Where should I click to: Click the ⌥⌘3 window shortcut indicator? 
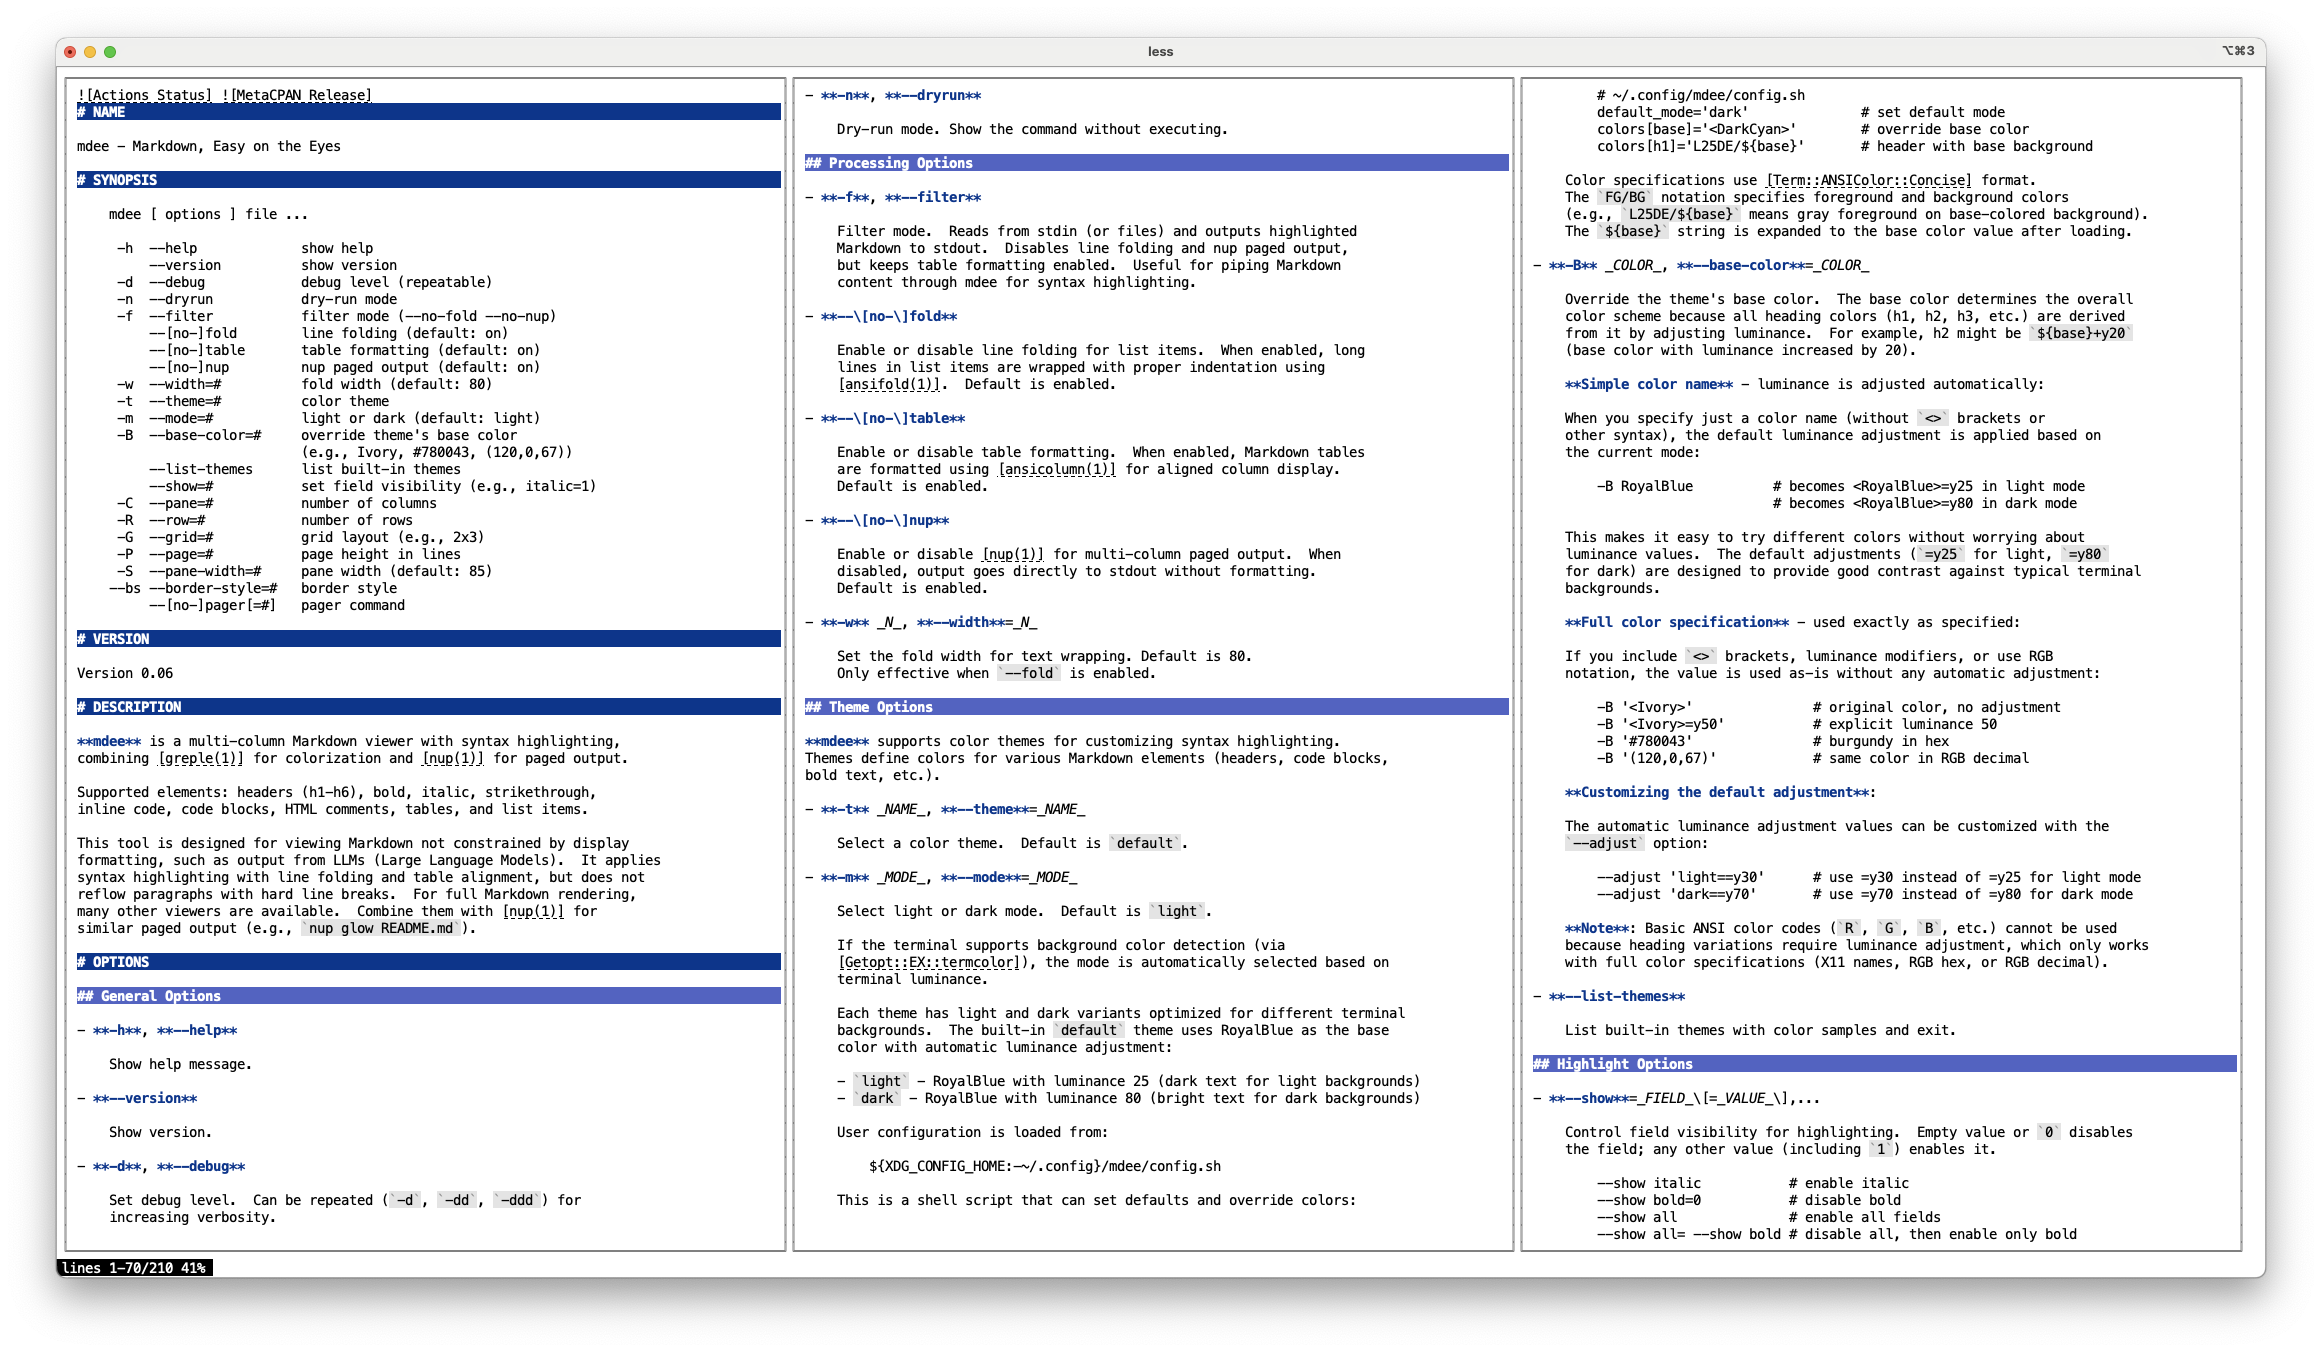pos(2238,51)
